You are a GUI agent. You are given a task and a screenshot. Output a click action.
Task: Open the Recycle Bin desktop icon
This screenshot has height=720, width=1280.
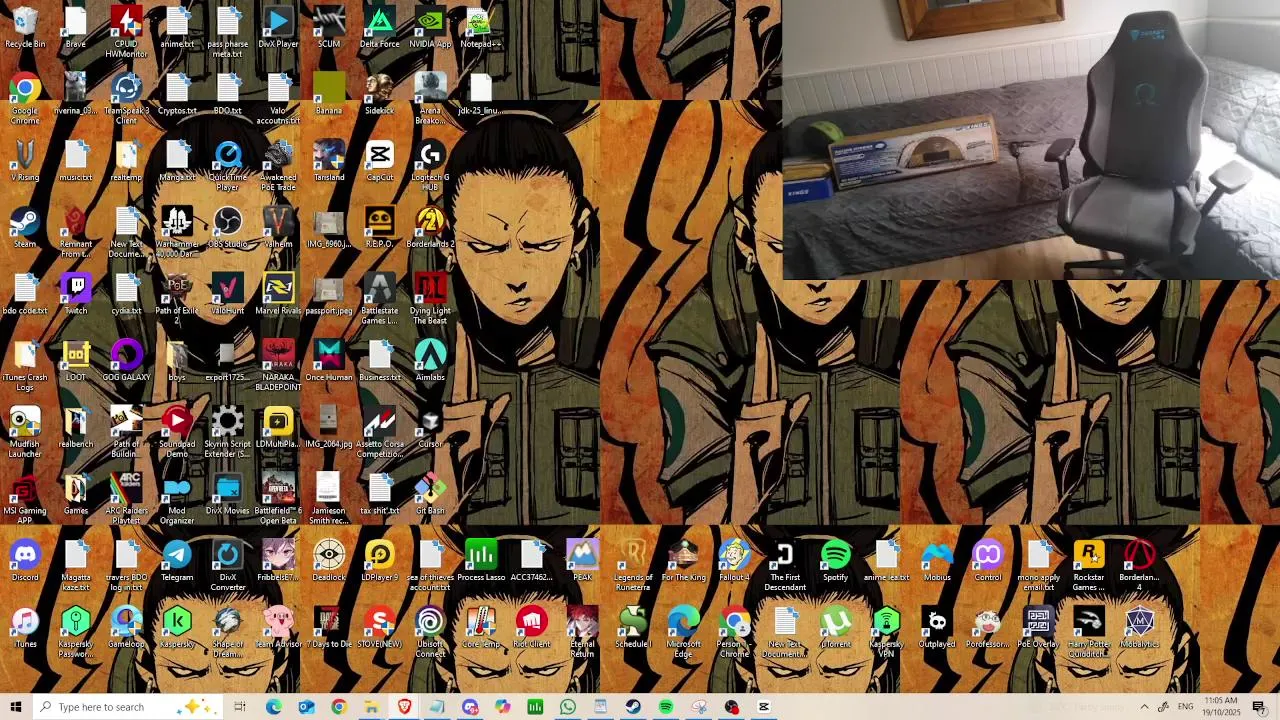point(25,28)
